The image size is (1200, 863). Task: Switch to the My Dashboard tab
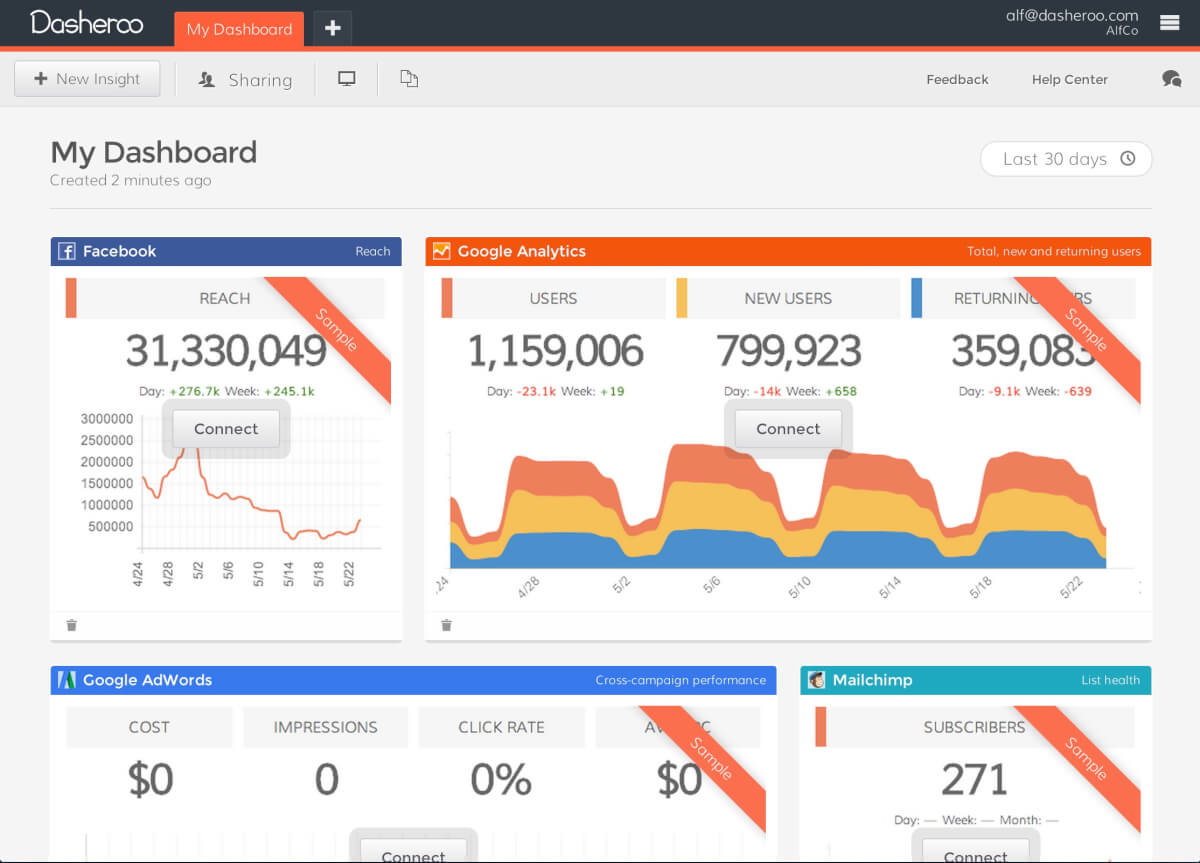pos(239,29)
